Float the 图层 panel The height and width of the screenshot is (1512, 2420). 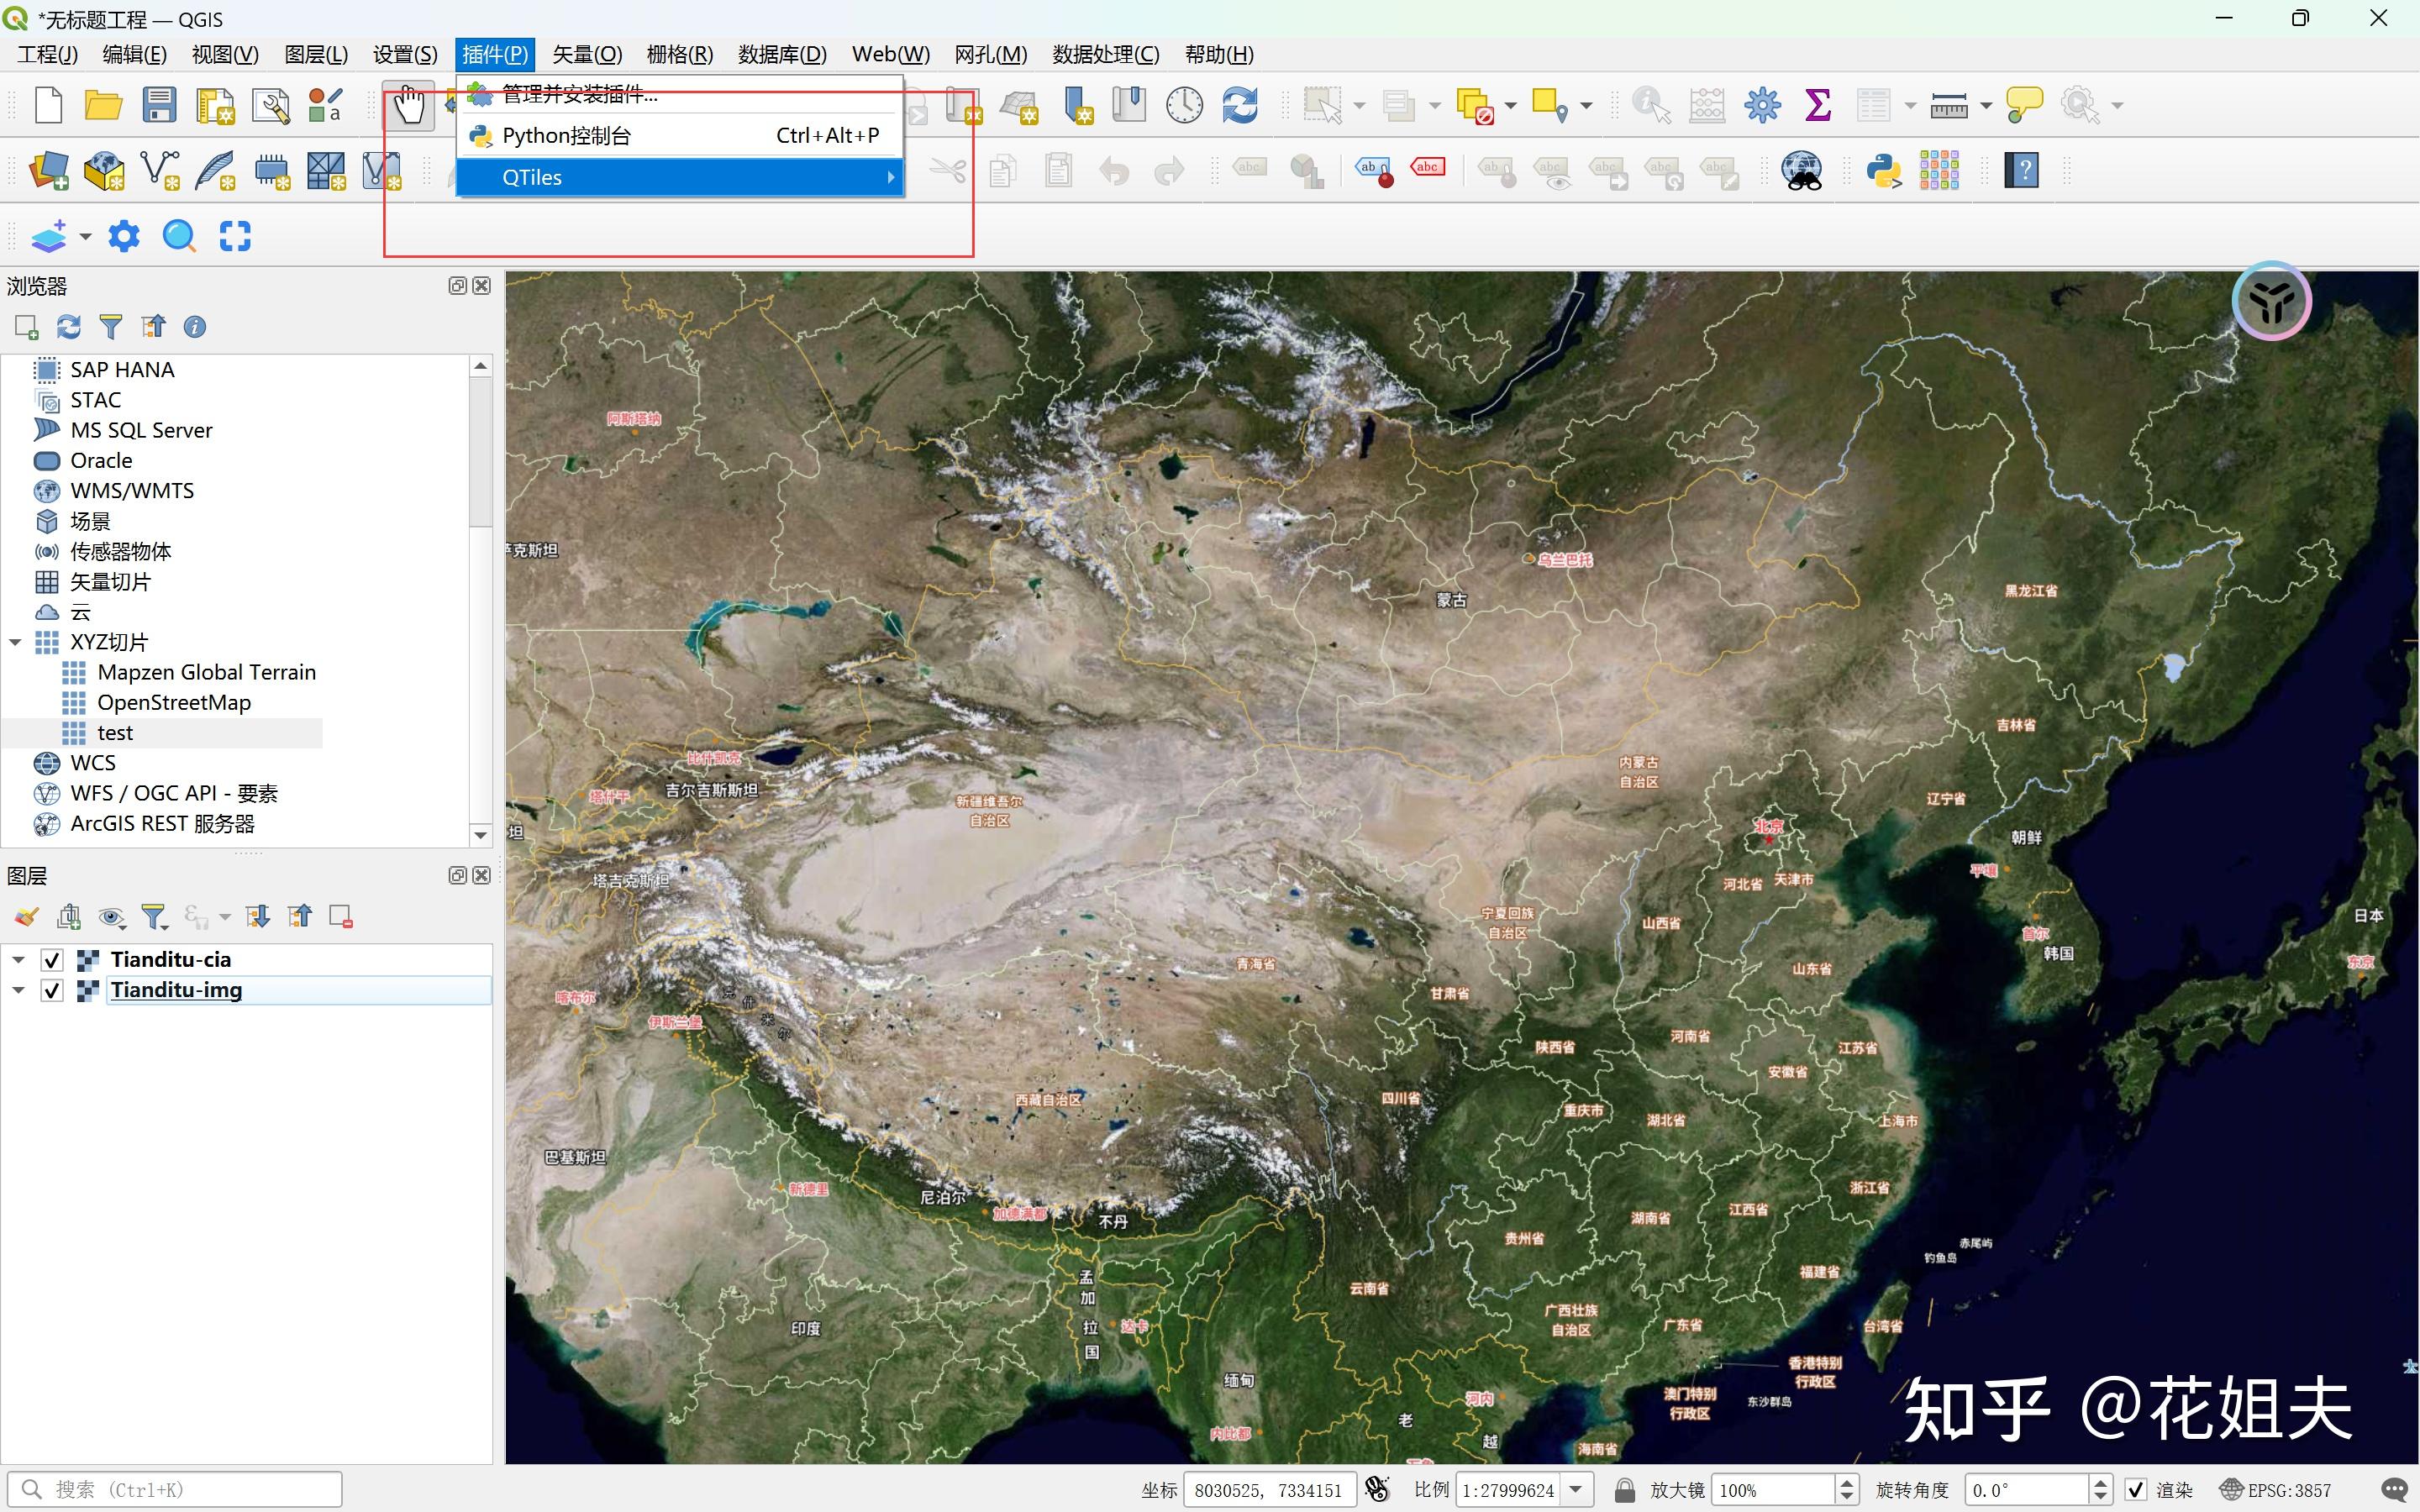pyautogui.click(x=457, y=876)
